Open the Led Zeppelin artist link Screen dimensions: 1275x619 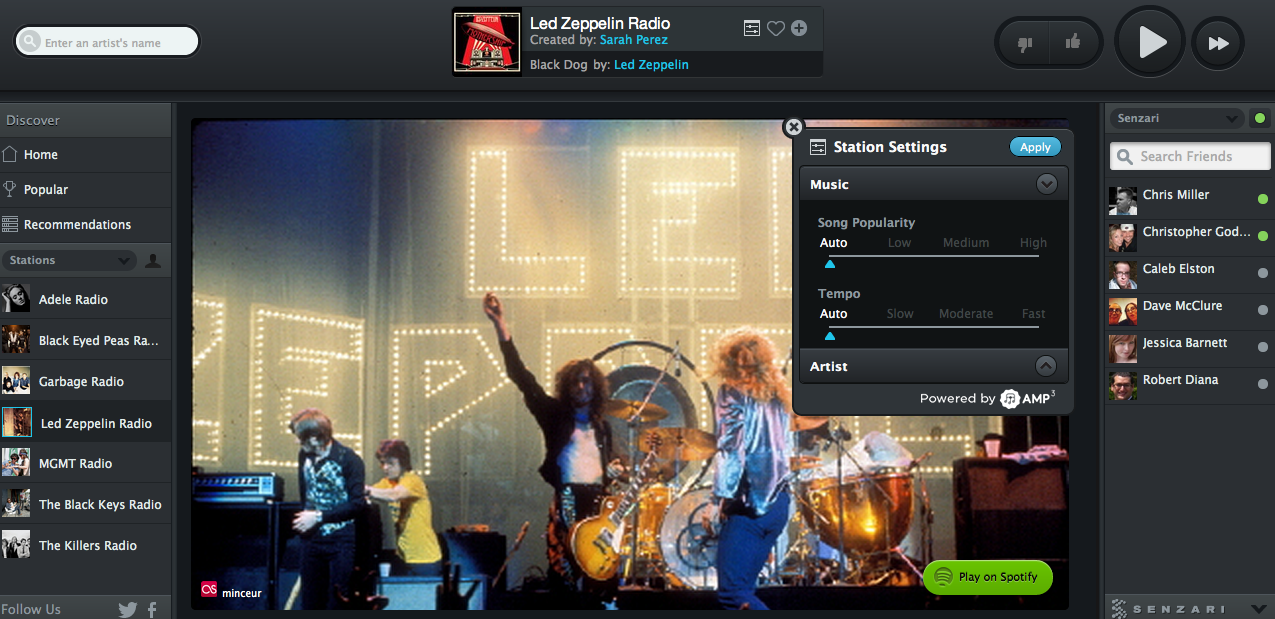point(651,65)
